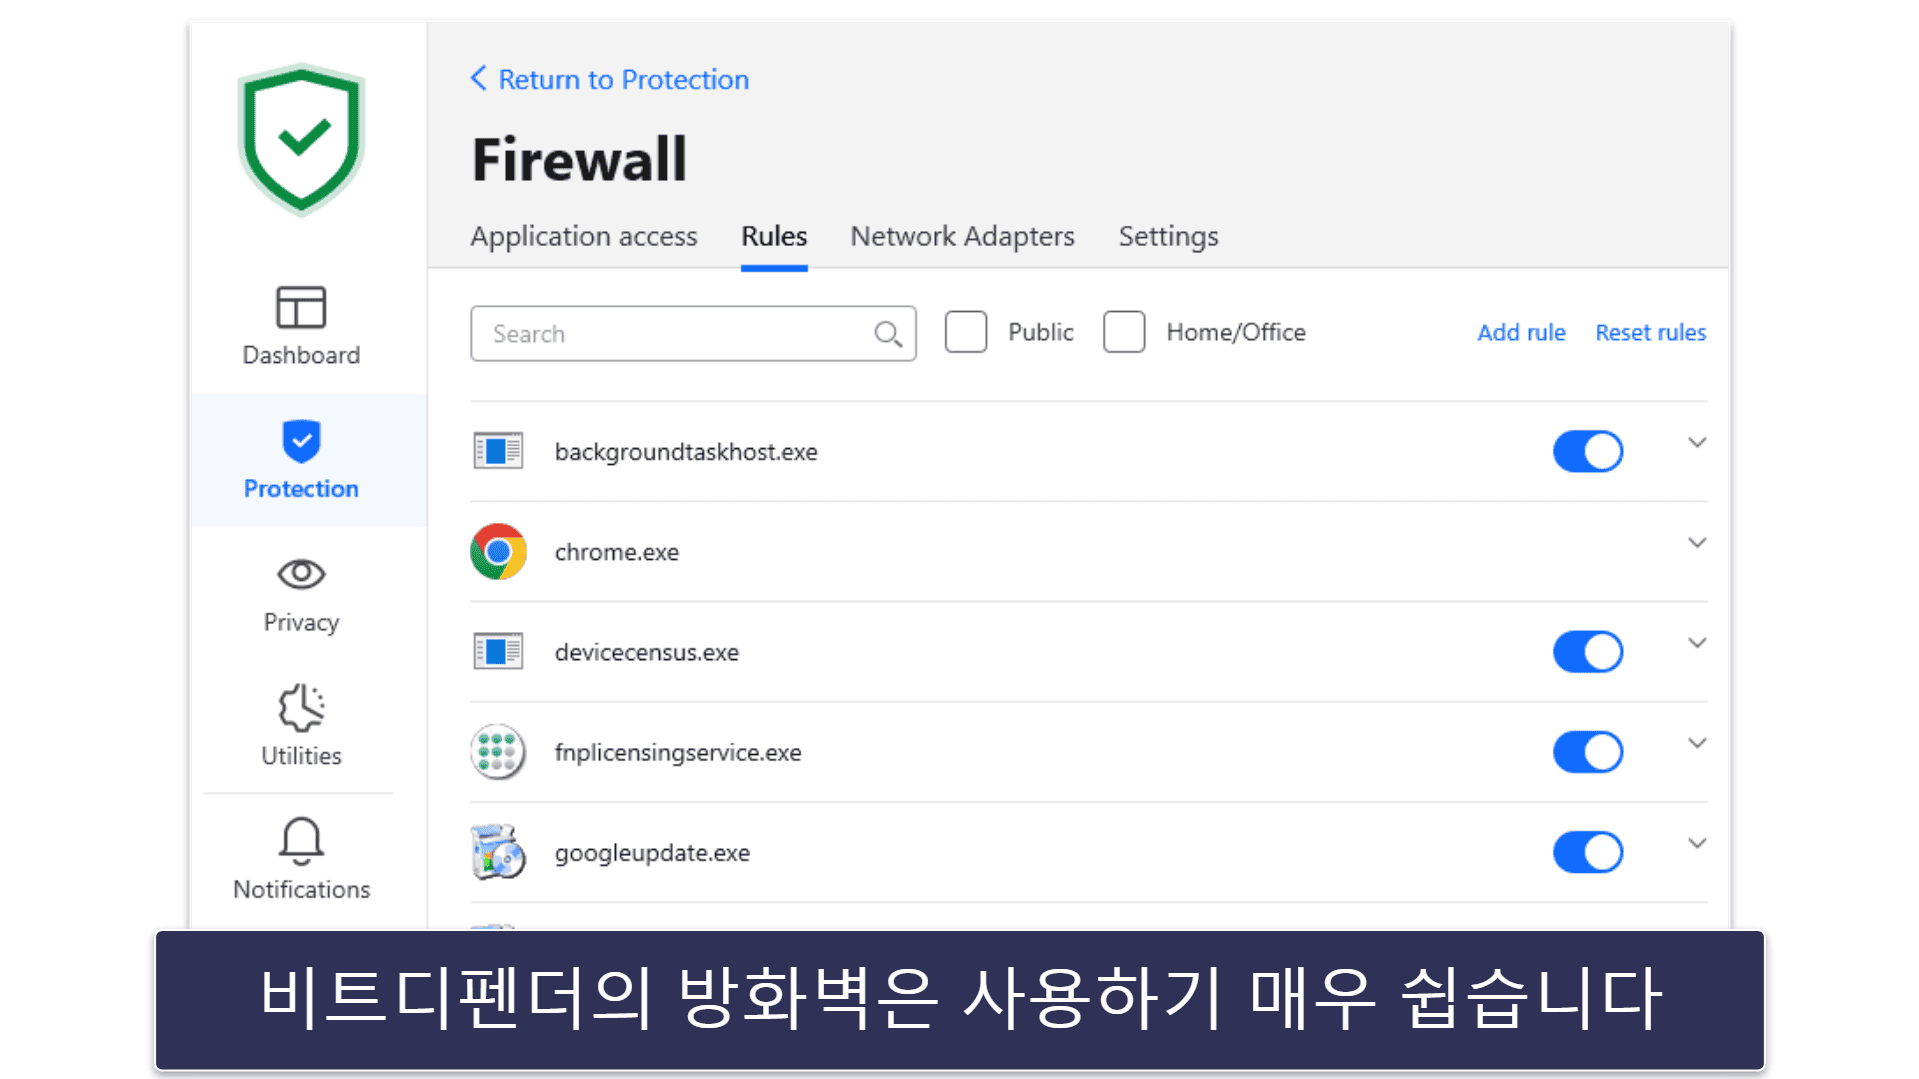Select the Rules tab
The height and width of the screenshot is (1079, 1919).
[x=774, y=236]
